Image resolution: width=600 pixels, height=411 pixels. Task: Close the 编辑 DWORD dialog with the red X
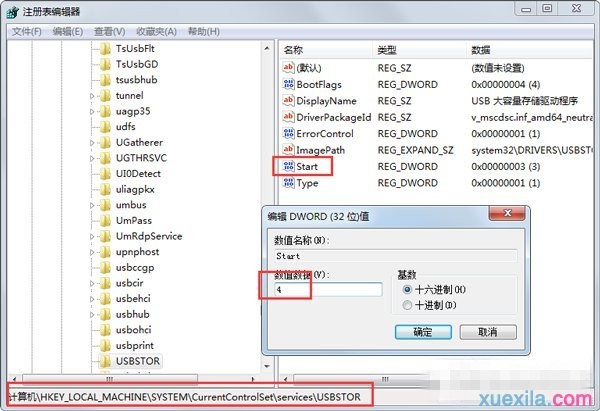[x=507, y=213]
